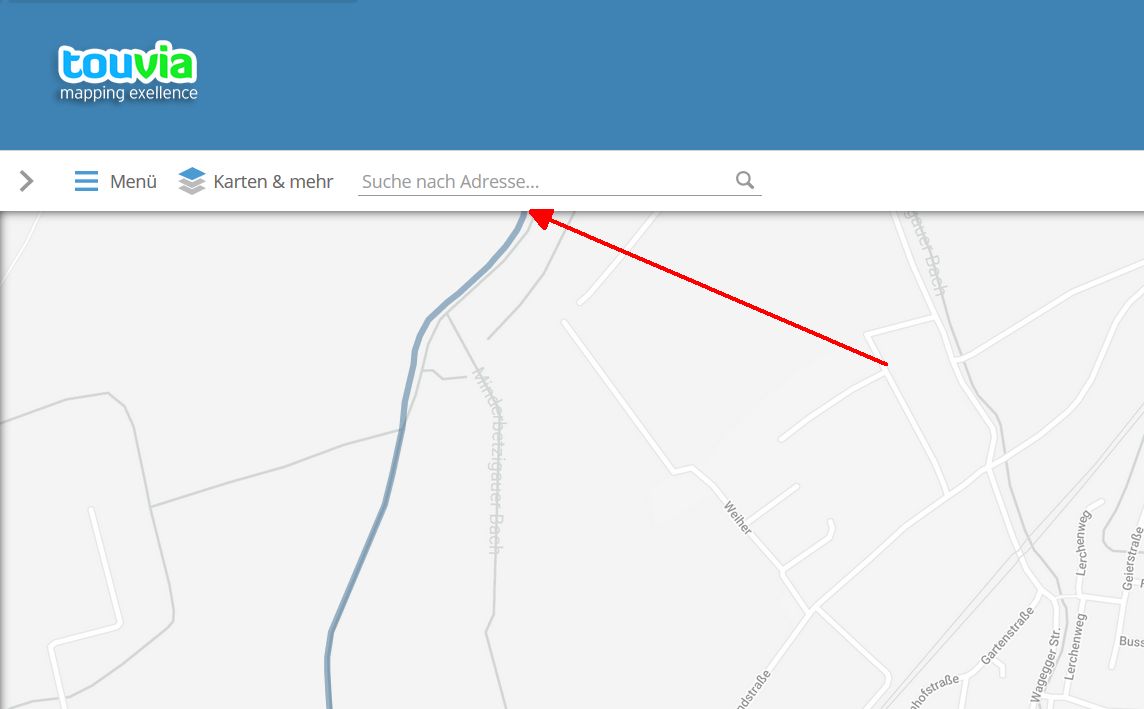Click the stacked layers icon
The image size is (1144, 709).
coord(192,181)
